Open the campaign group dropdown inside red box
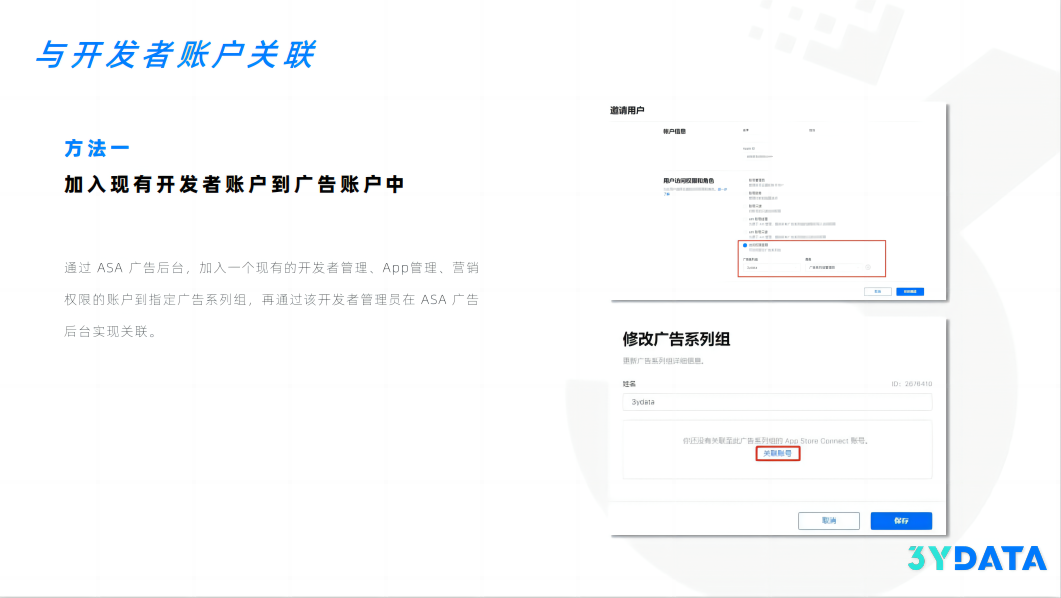Image resolution: width=1061 pixels, height=598 pixels. point(771,267)
